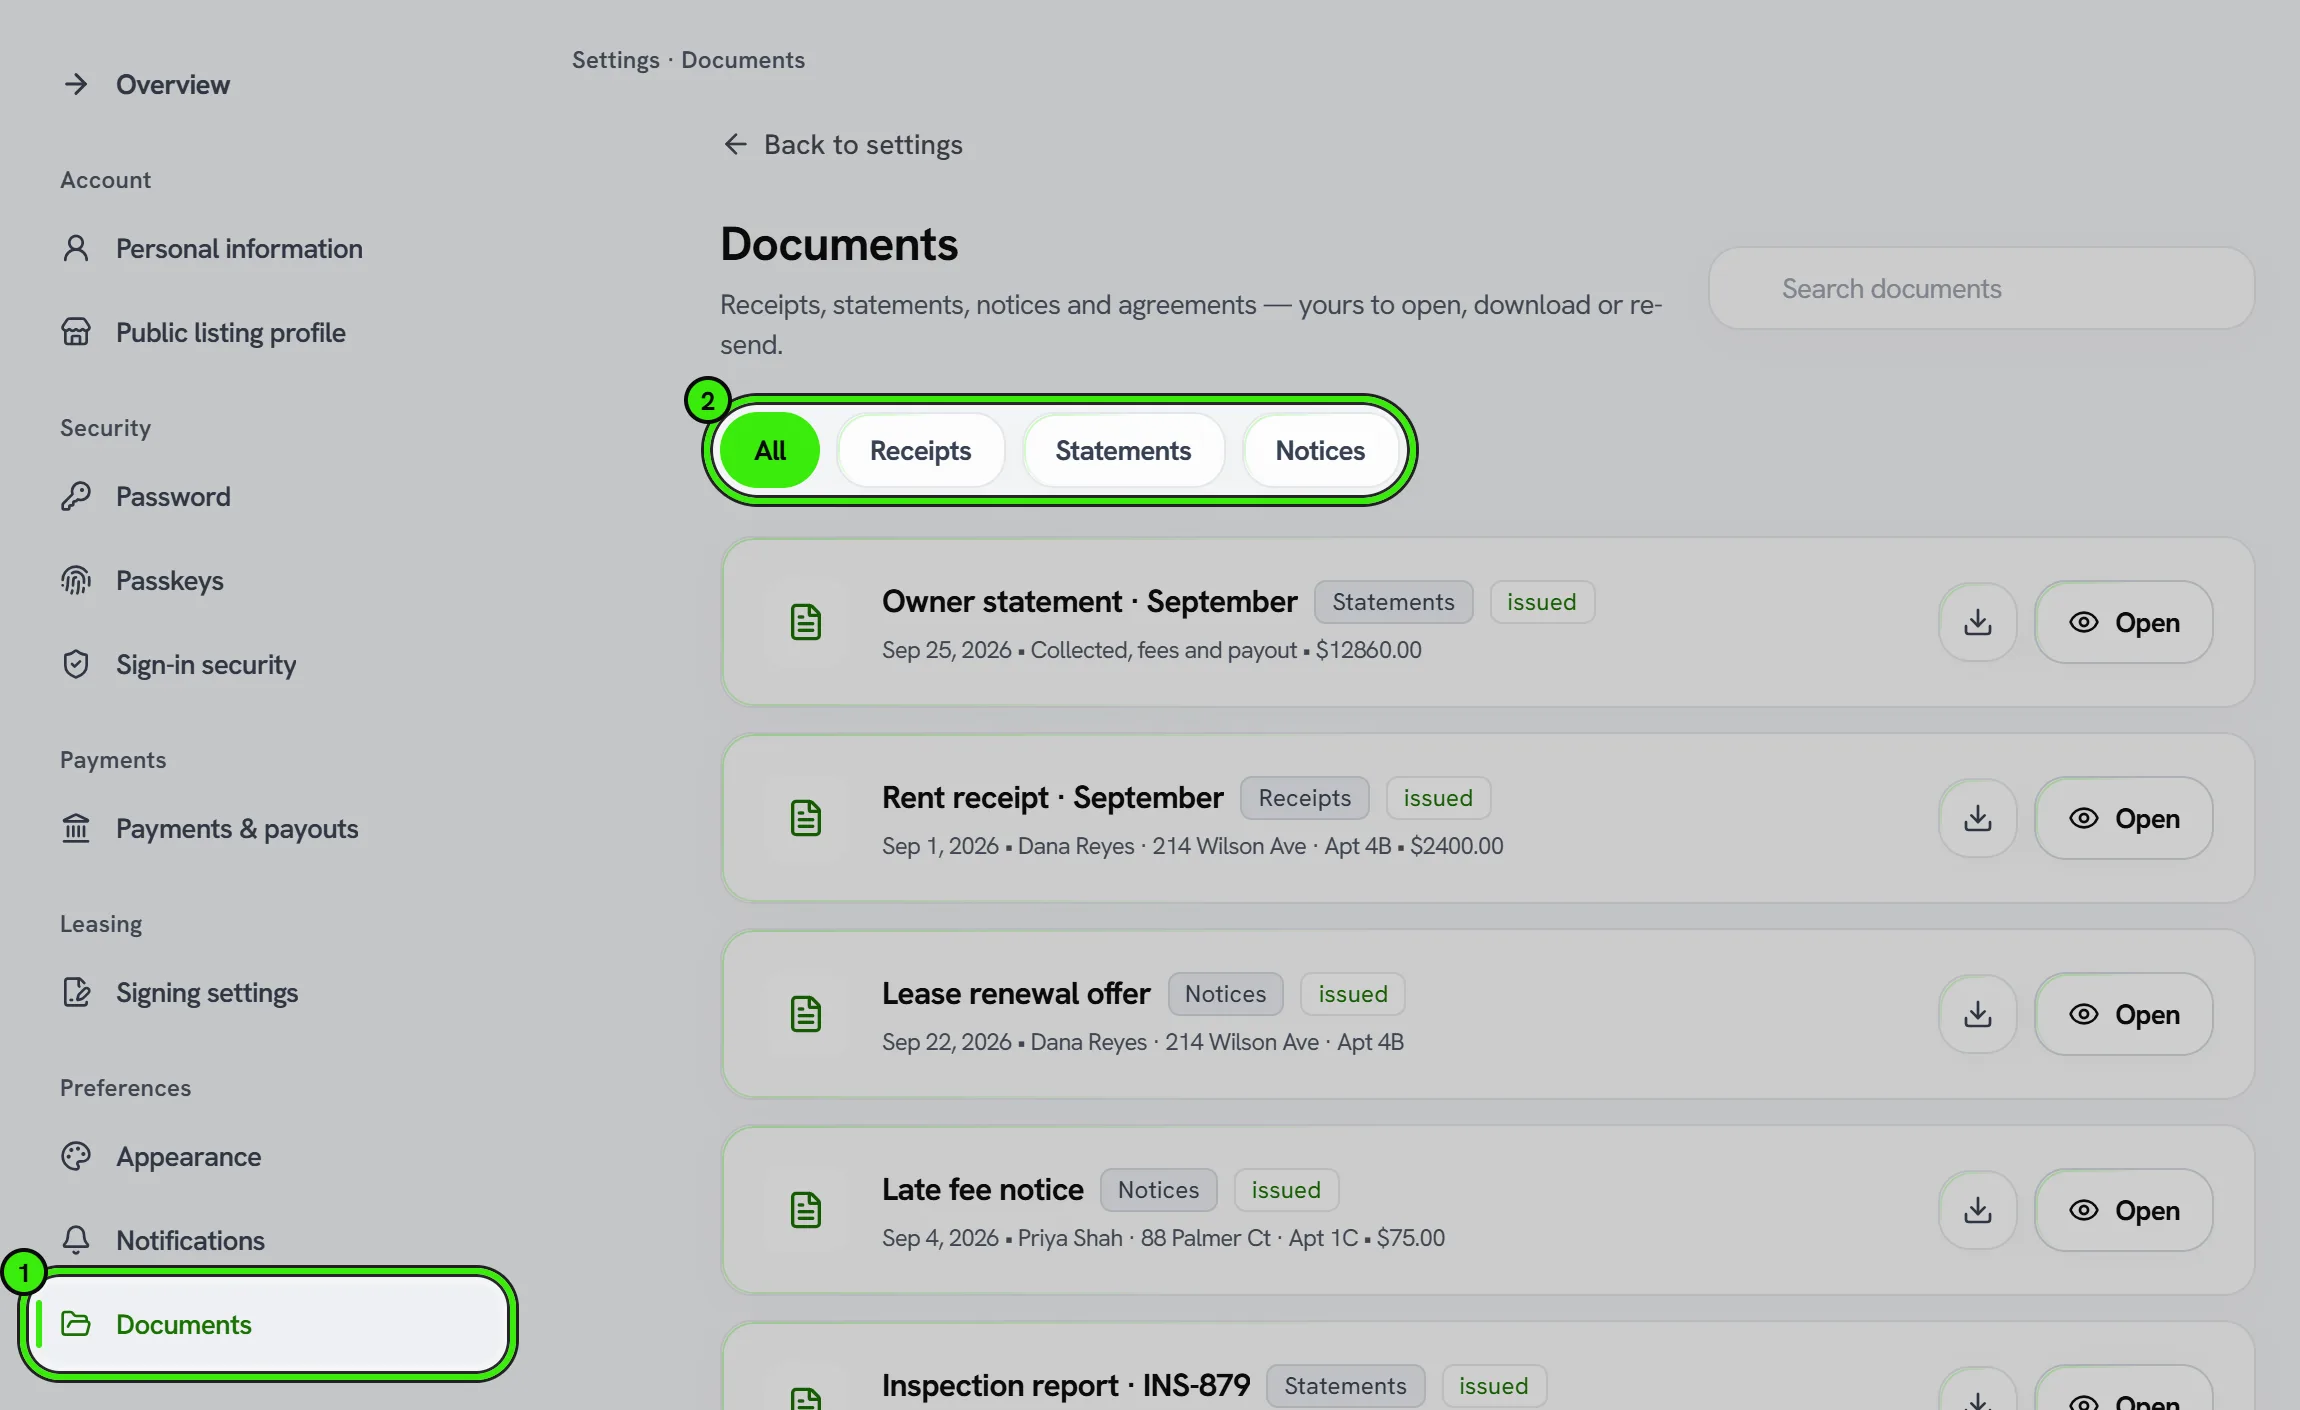Click the issued badge on Late fee notice
The image size is (2300, 1410).
click(1286, 1190)
